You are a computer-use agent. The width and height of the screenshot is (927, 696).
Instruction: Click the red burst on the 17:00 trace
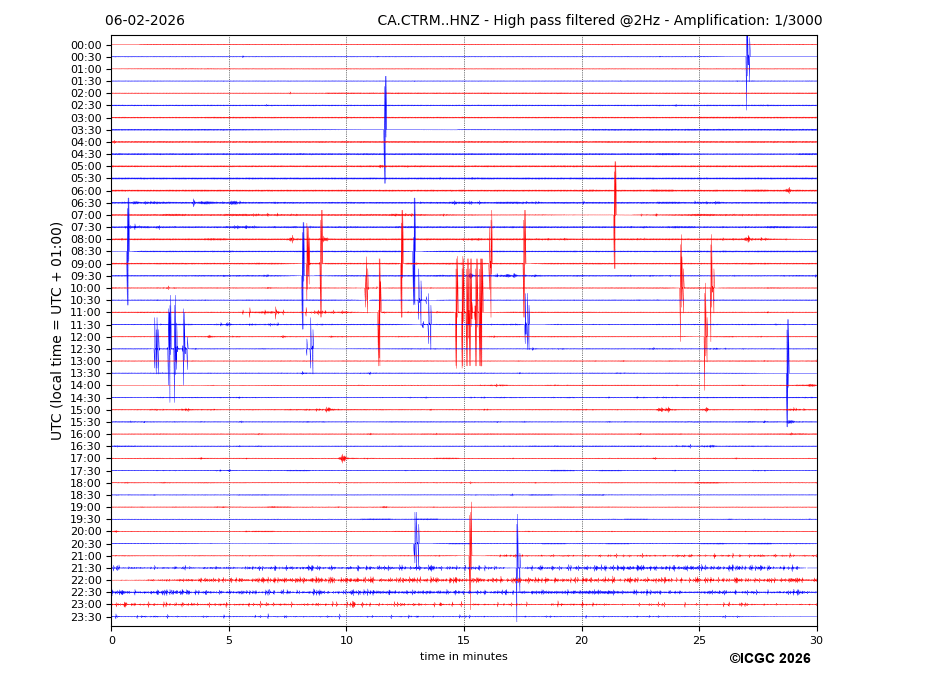point(343,458)
